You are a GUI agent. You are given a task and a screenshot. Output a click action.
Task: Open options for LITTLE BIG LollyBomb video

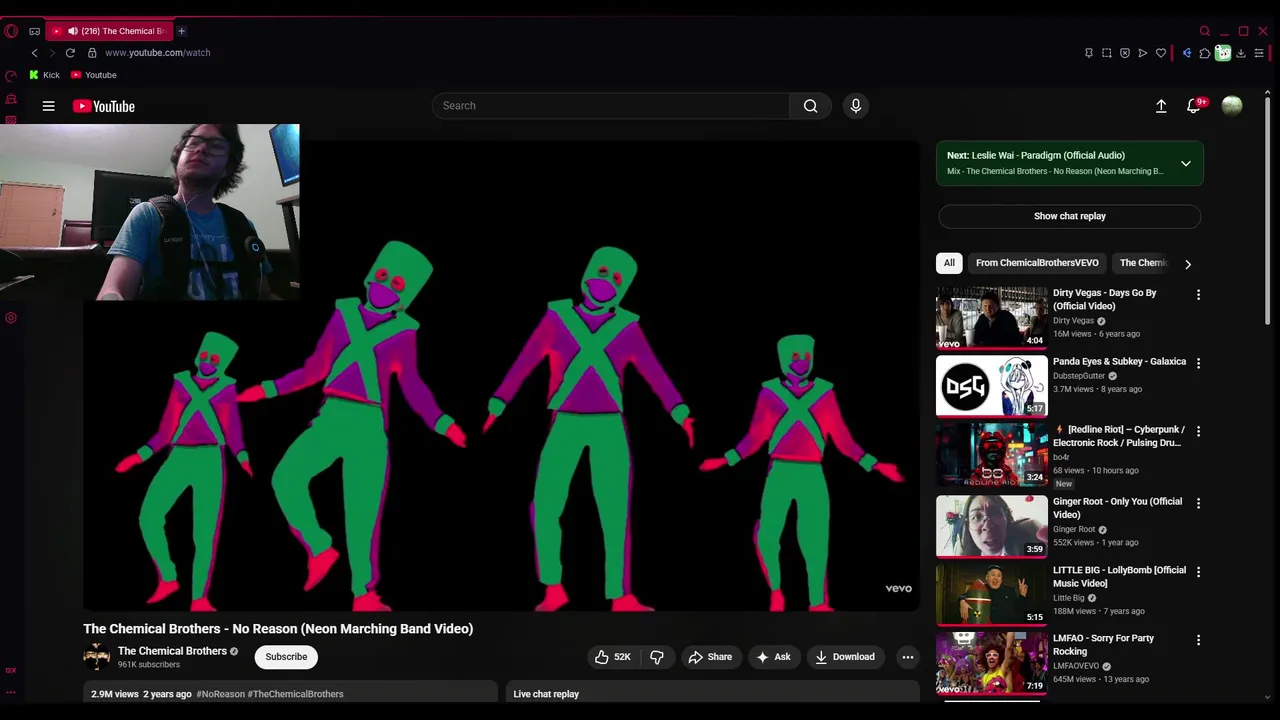(x=1198, y=572)
